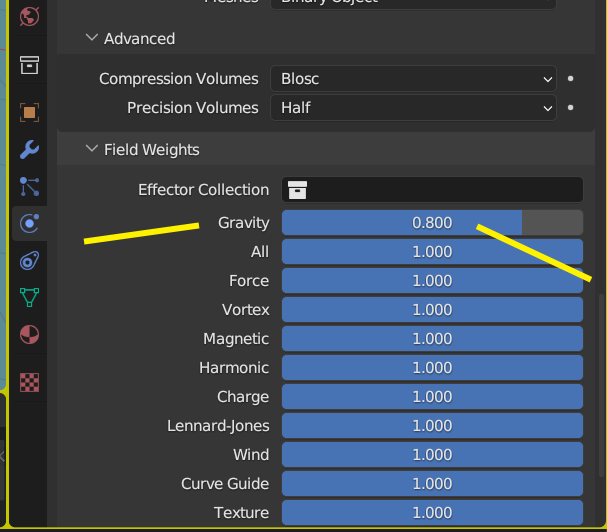
Task: Open the Compression Volumes dropdown
Action: click(413, 79)
